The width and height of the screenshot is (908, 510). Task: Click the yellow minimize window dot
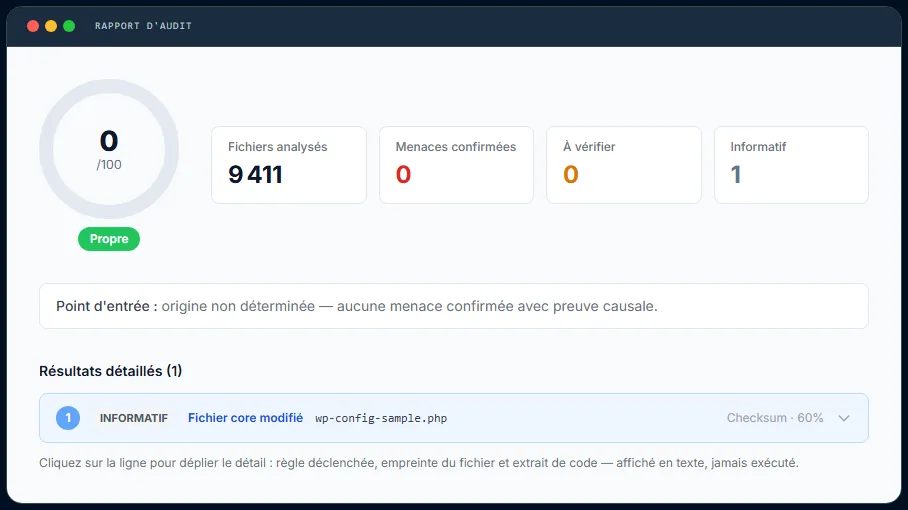[51, 26]
